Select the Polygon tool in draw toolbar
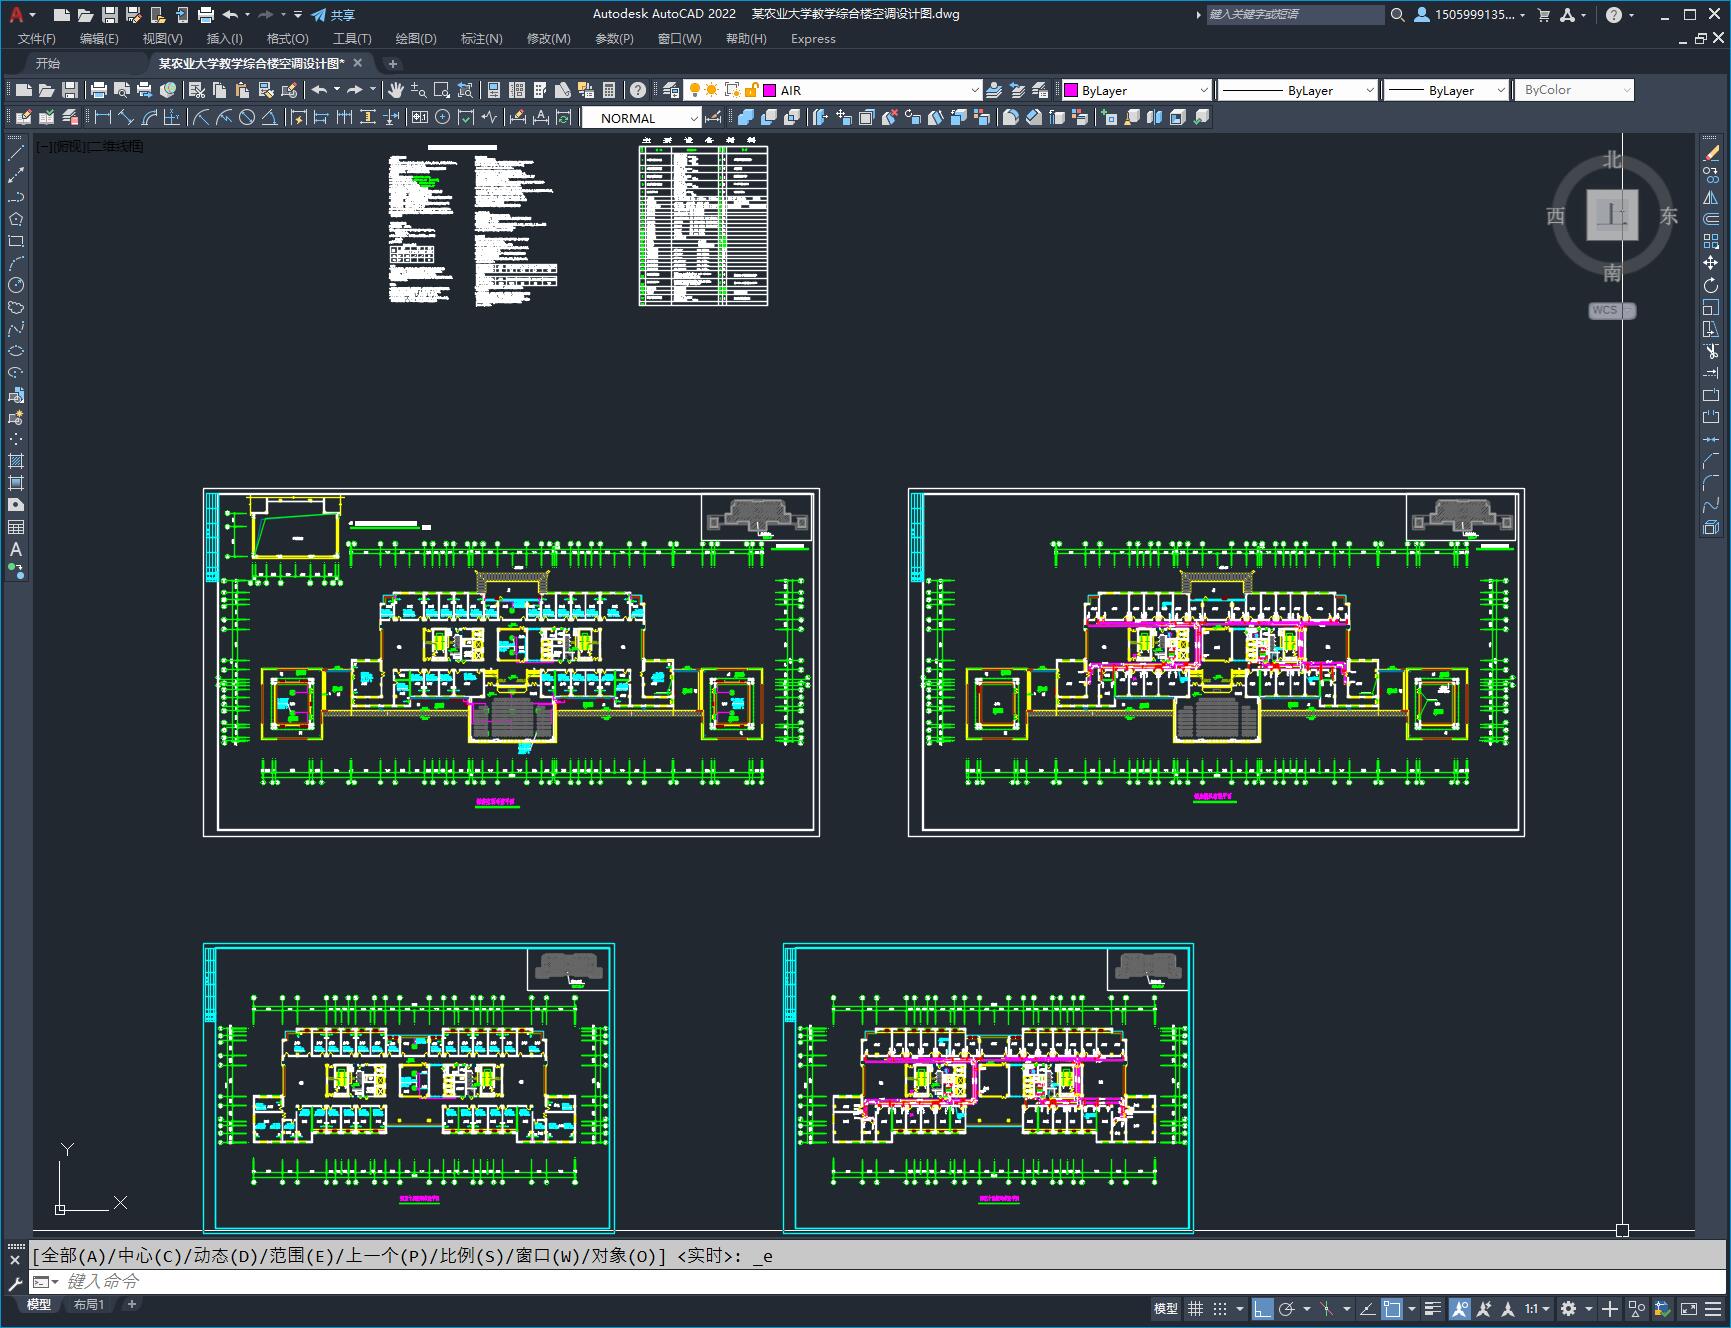 (x=16, y=219)
